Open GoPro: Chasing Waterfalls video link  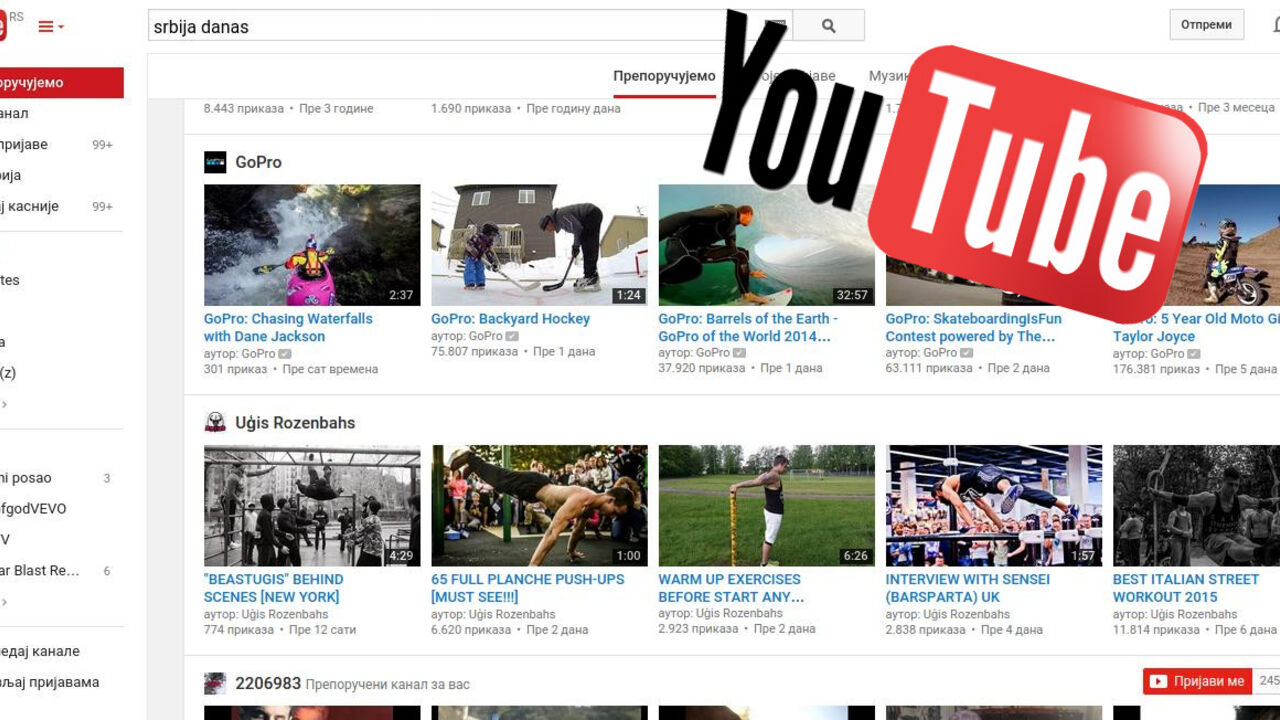pos(288,327)
